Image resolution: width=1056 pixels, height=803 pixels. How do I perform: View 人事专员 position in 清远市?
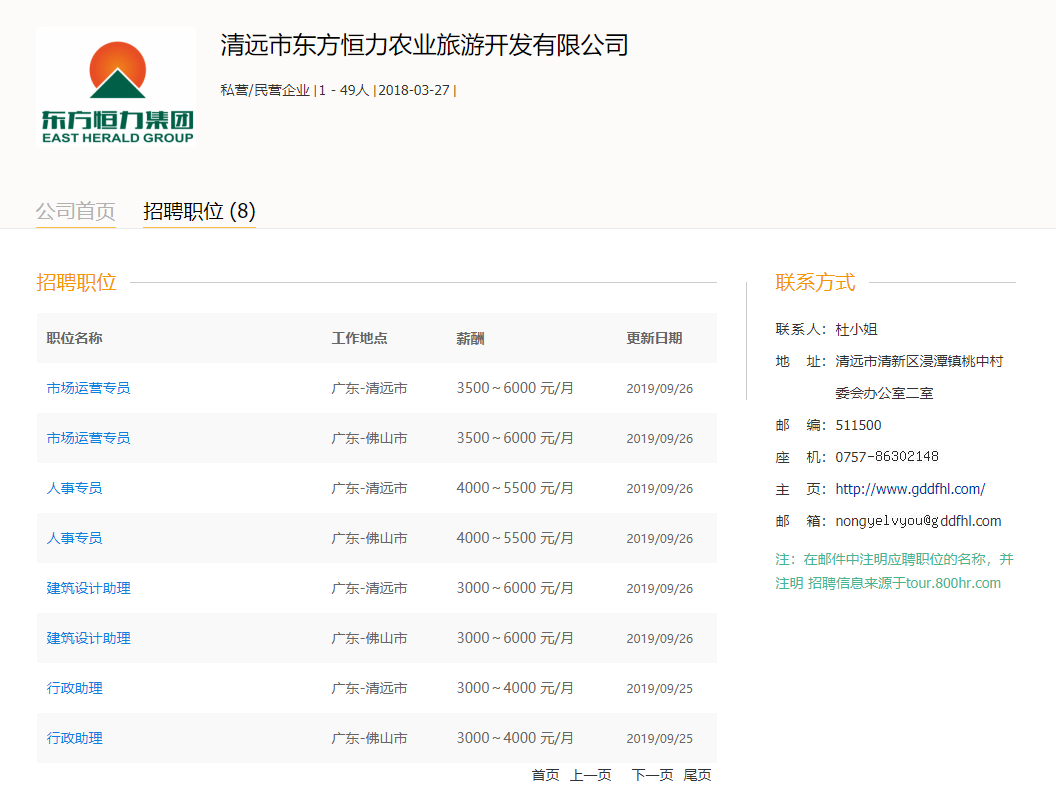[x=74, y=488]
